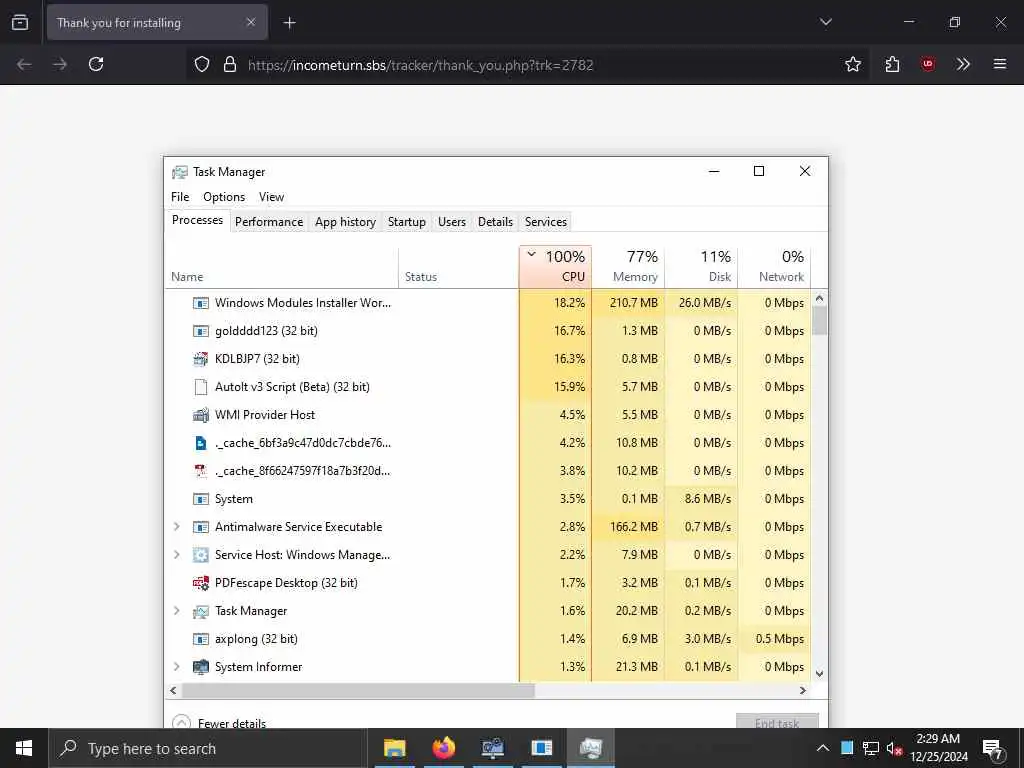The width and height of the screenshot is (1024, 768).
Task: Click the muted volume tray icon
Action: click(894, 748)
